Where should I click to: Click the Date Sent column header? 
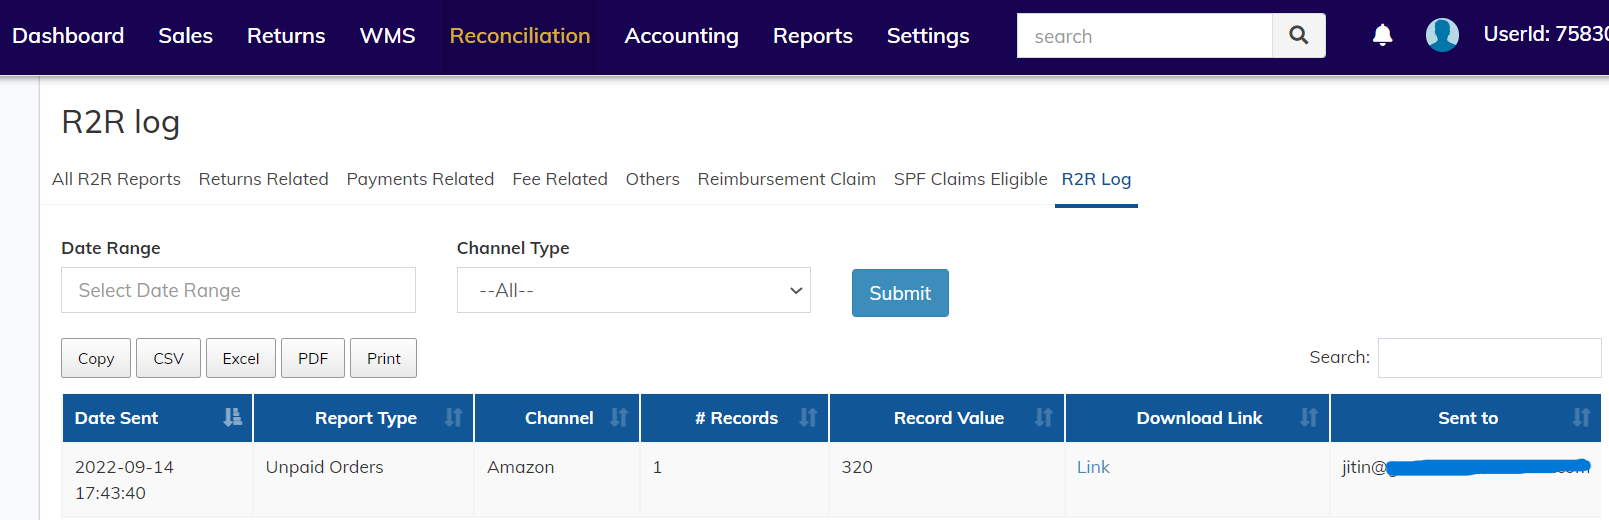click(x=157, y=418)
